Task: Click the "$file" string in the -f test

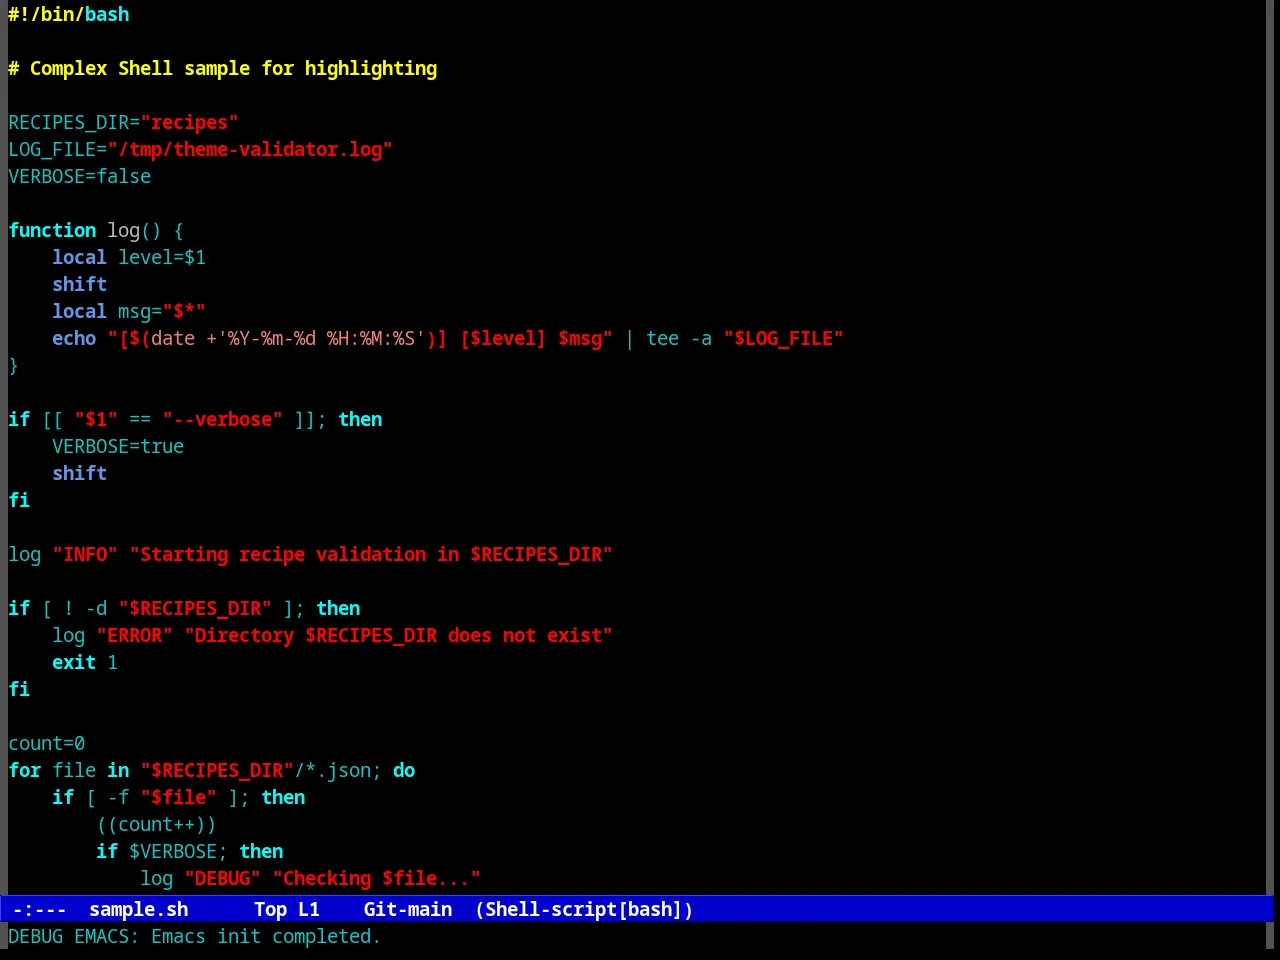Action: coord(179,797)
